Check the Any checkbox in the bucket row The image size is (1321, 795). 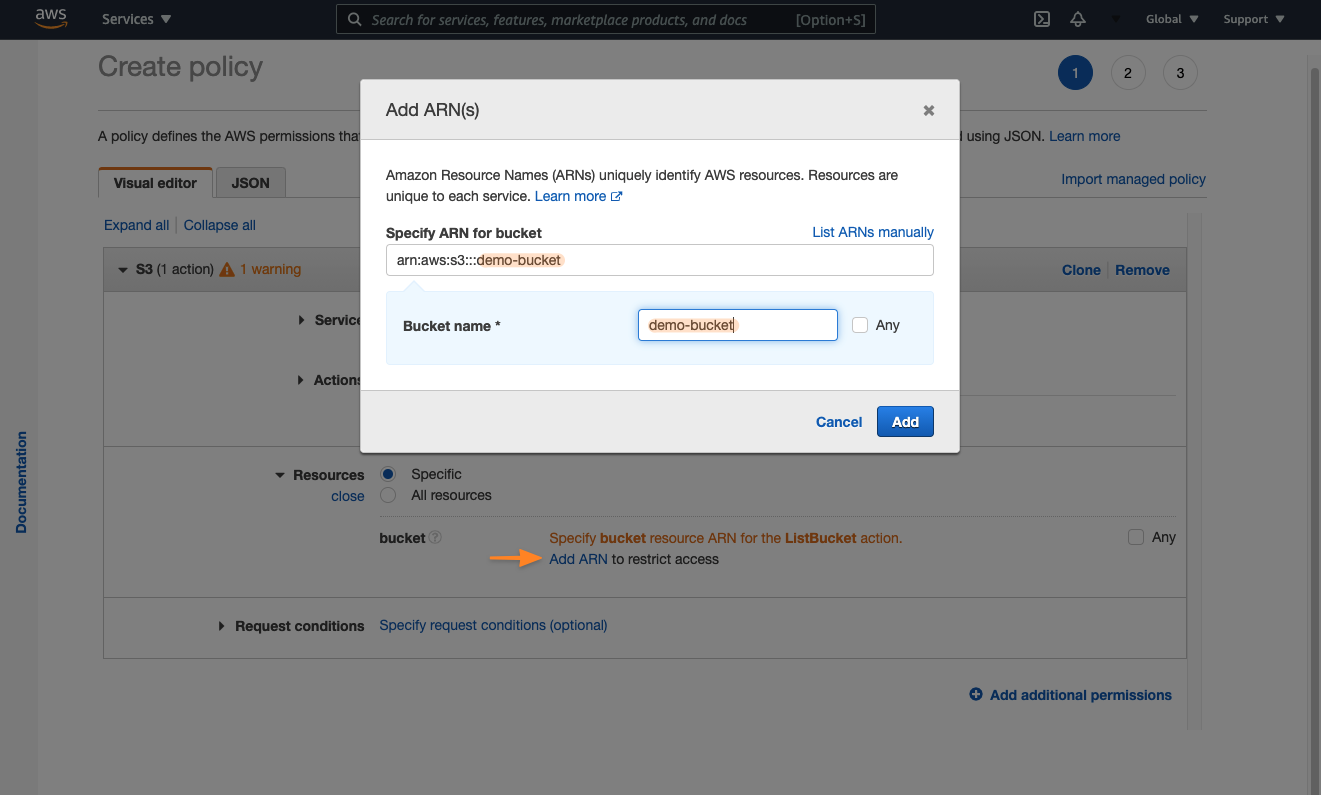click(1136, 537)
